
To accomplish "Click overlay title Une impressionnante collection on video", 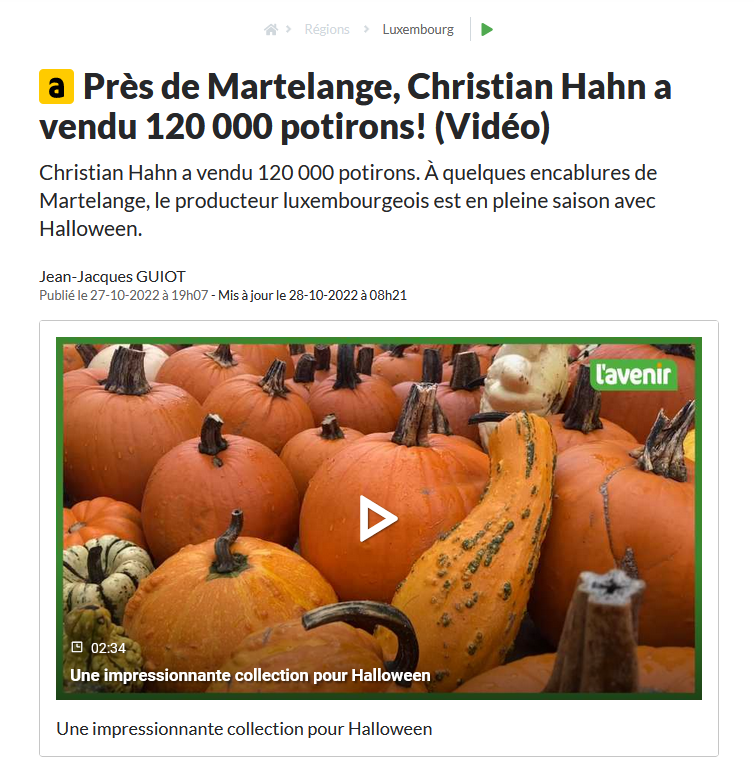I will [250, 675].
